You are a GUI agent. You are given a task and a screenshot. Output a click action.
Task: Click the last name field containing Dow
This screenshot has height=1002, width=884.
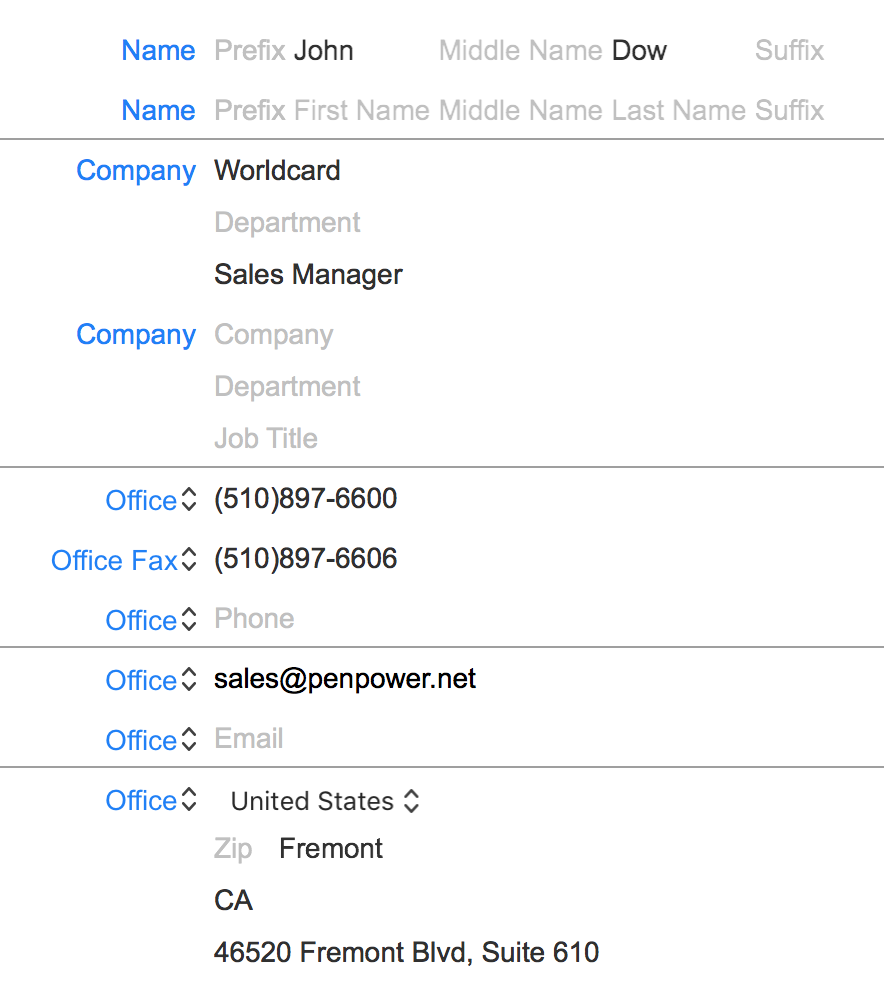click(x=639, y=50)
